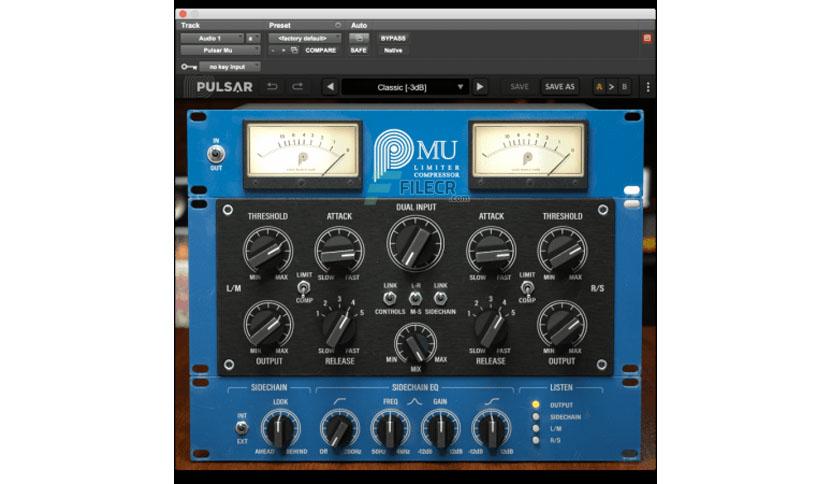Click the key input icon

click(188, 67)
